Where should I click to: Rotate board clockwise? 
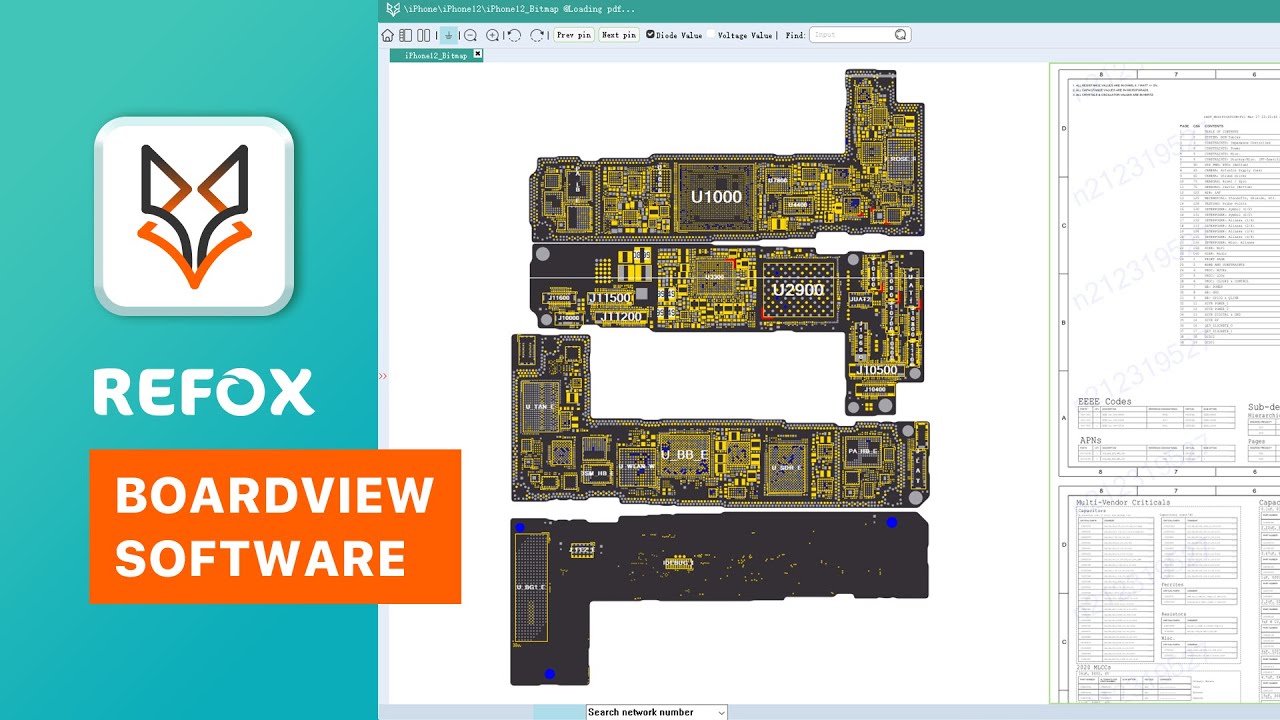(x=537, y=35)
